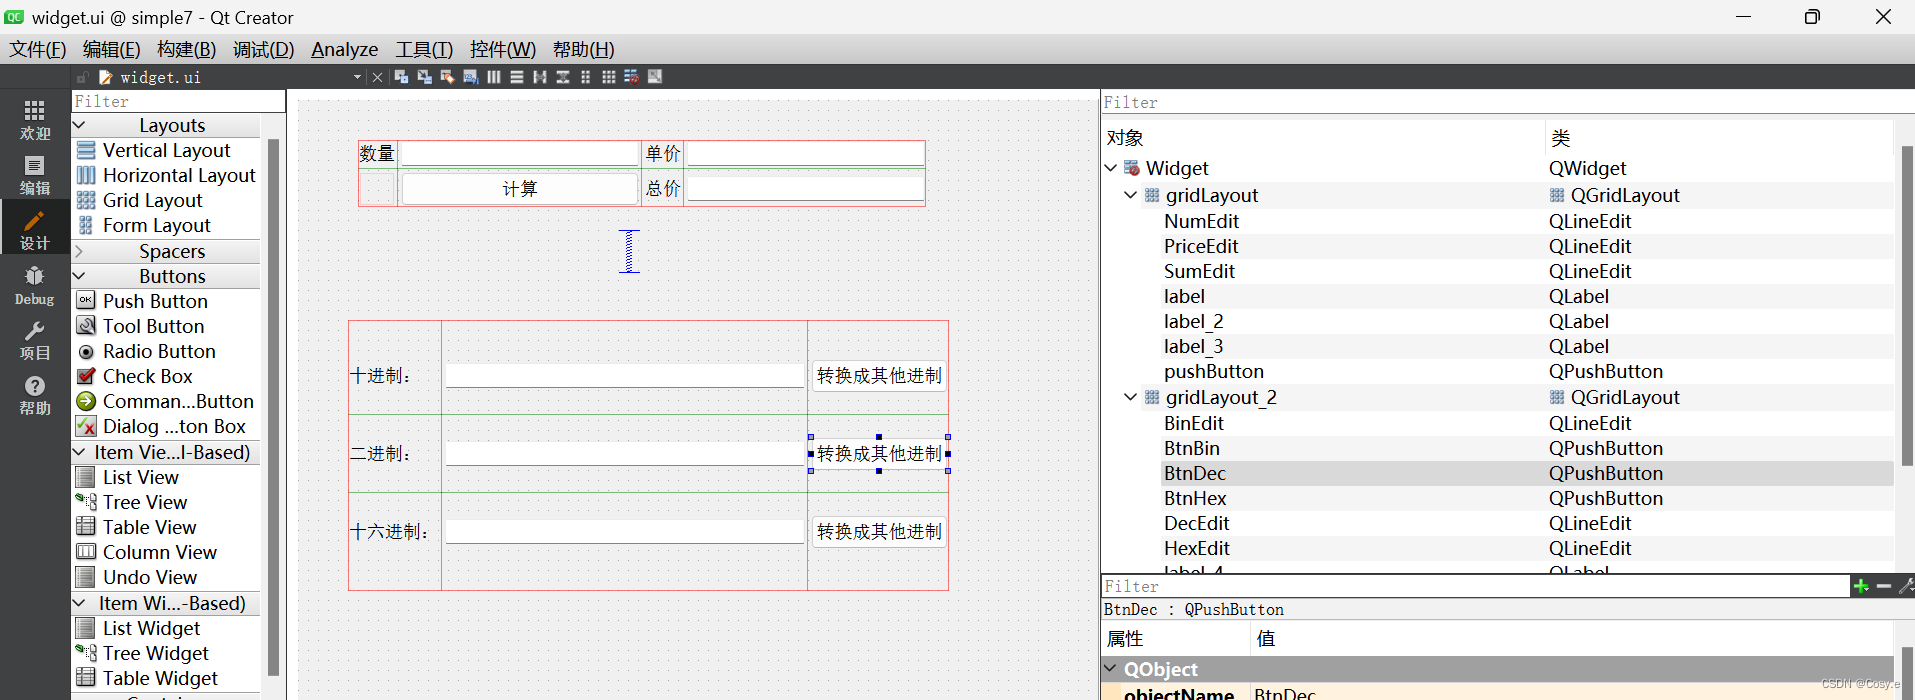Click the 数量 line edit on the form

pos(519,153)
